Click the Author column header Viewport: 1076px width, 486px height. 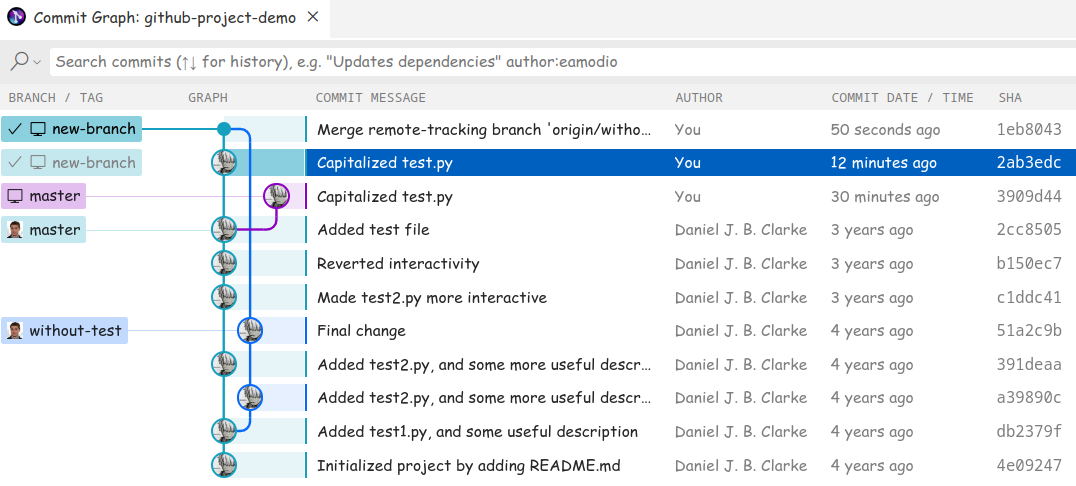coord(699,98)
